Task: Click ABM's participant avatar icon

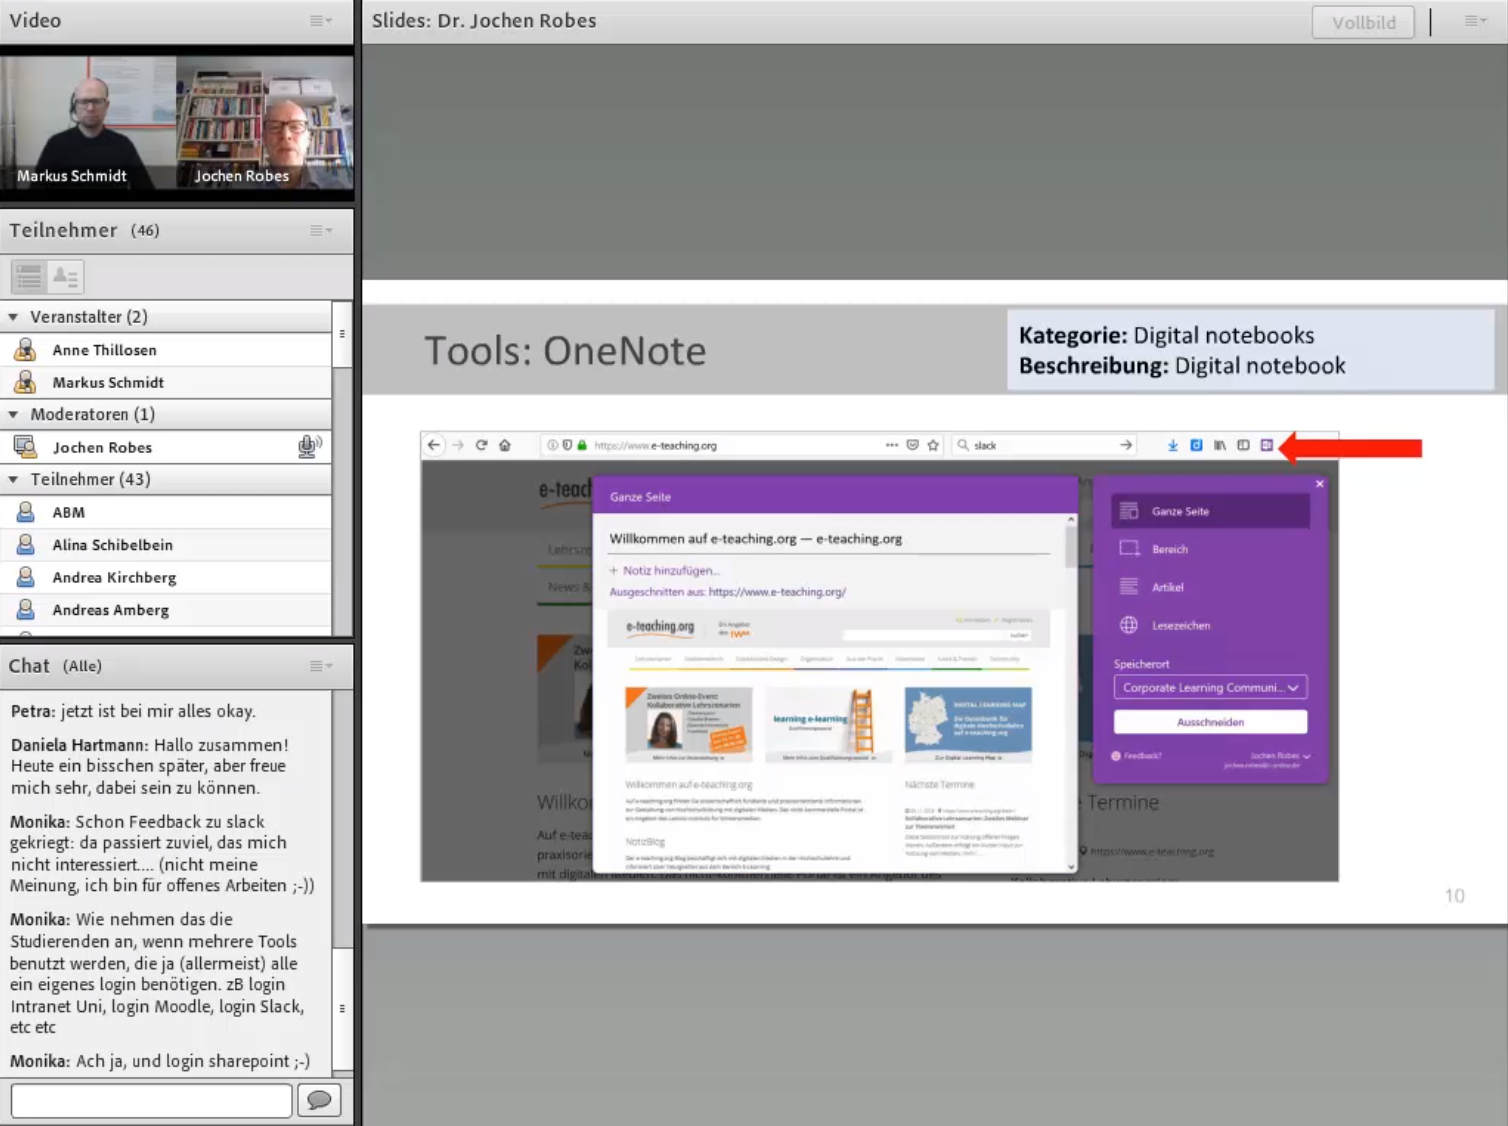Action: (25, 512)
